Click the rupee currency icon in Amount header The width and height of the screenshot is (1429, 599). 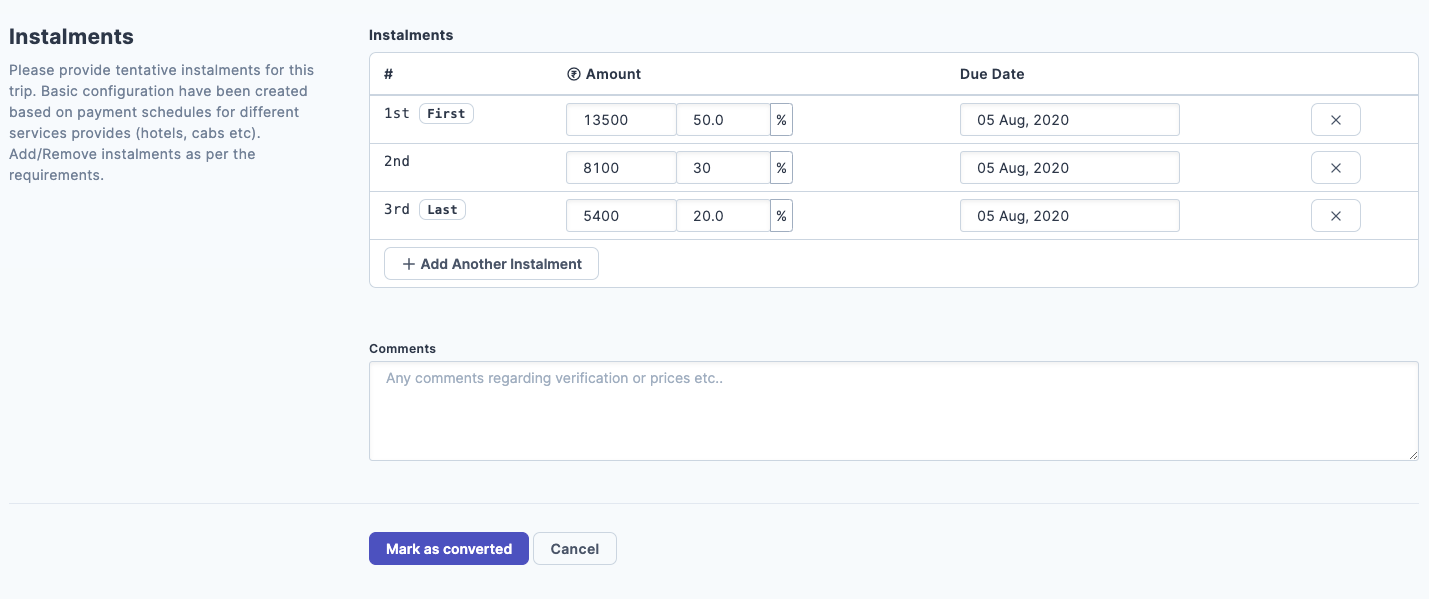[573, 74]
